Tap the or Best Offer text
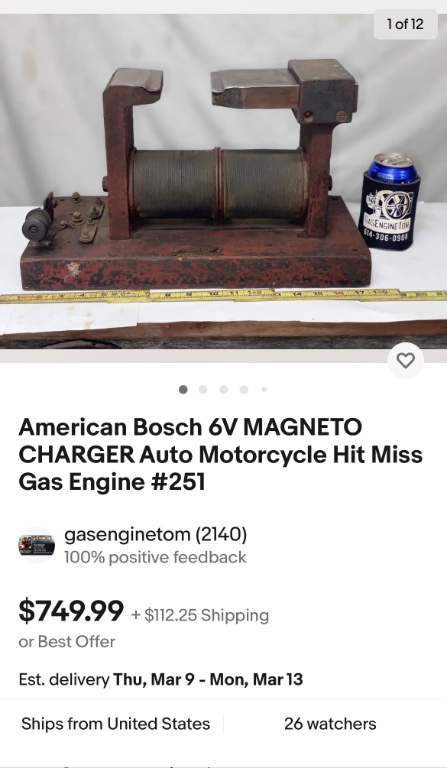Viewport: 447px width, 768px height. pos(67,642)
